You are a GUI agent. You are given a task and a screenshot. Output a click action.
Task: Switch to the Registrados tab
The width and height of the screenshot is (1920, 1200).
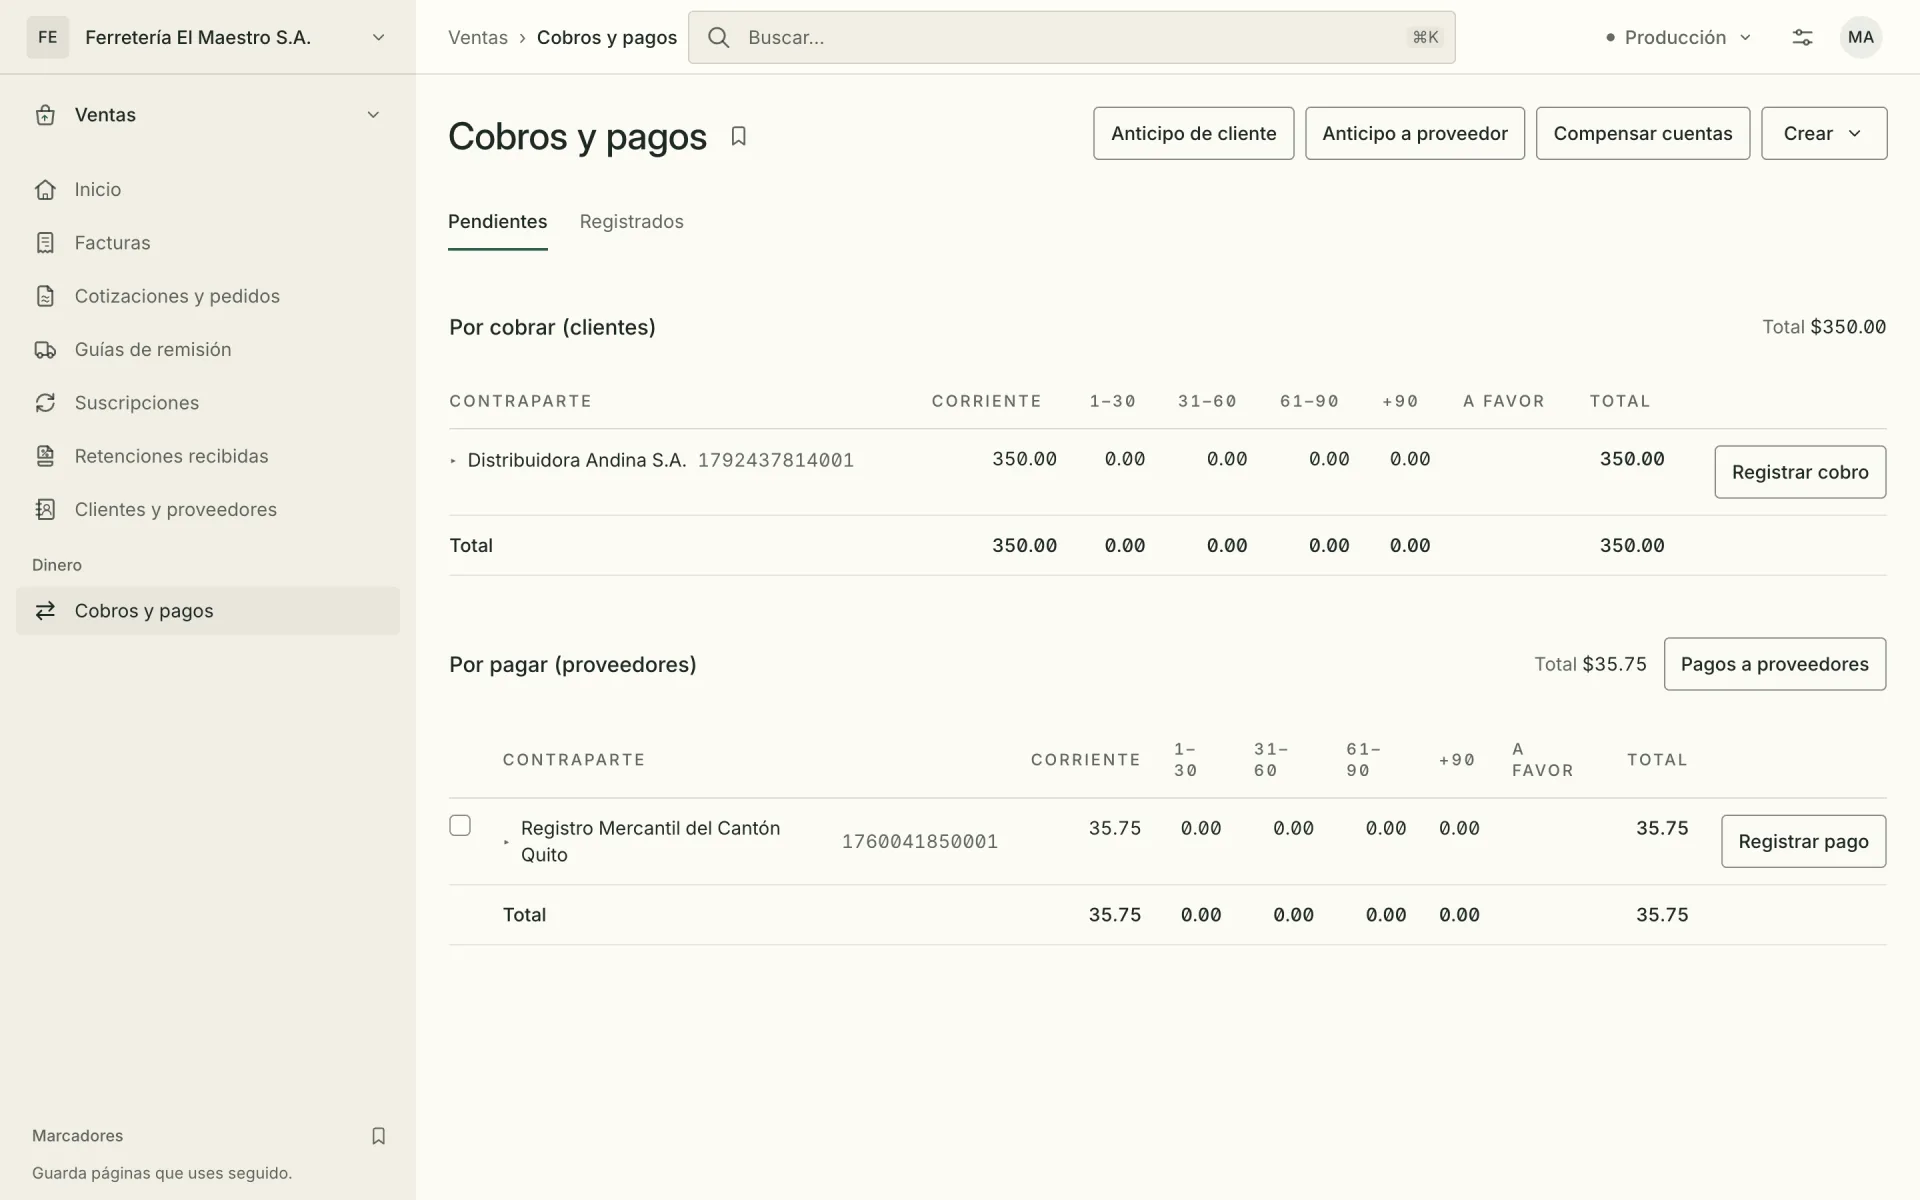(x=632, y=222)
